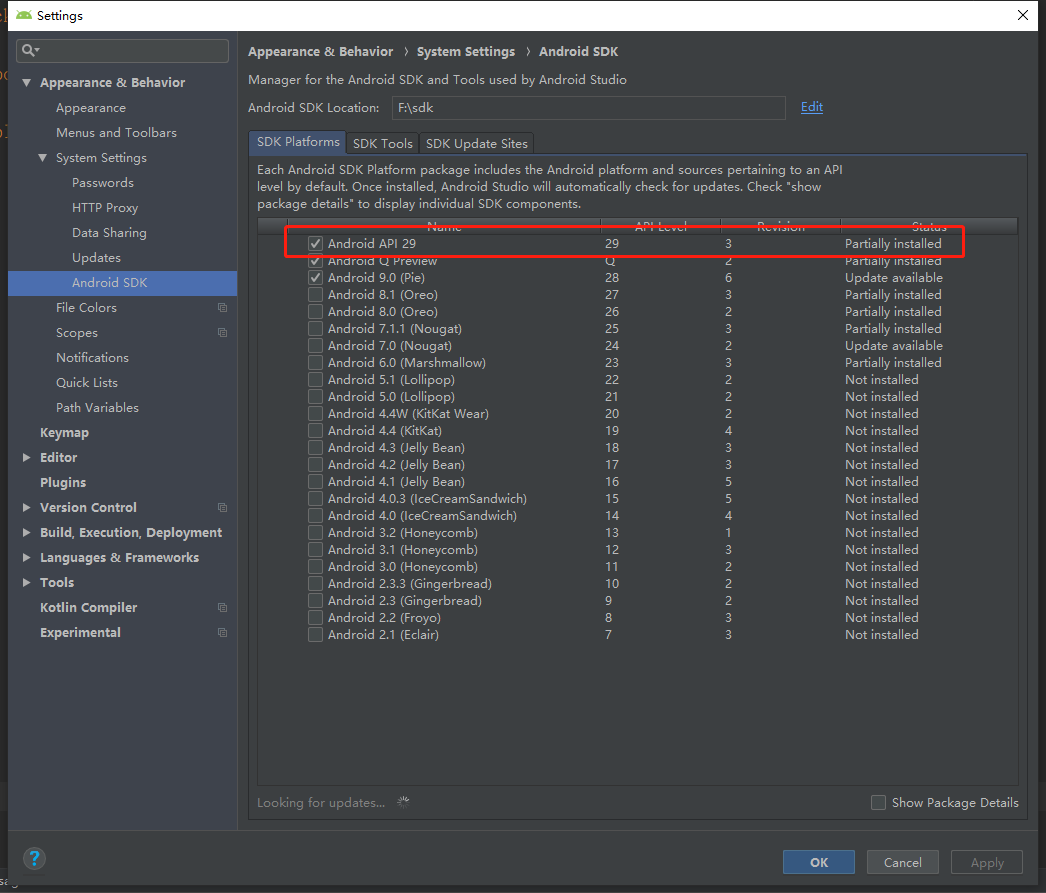The height and width of the screenshot is (893, 1046).
Task: Click the gear icon beside Kotlin Compiler
Action: pos(222,607)
